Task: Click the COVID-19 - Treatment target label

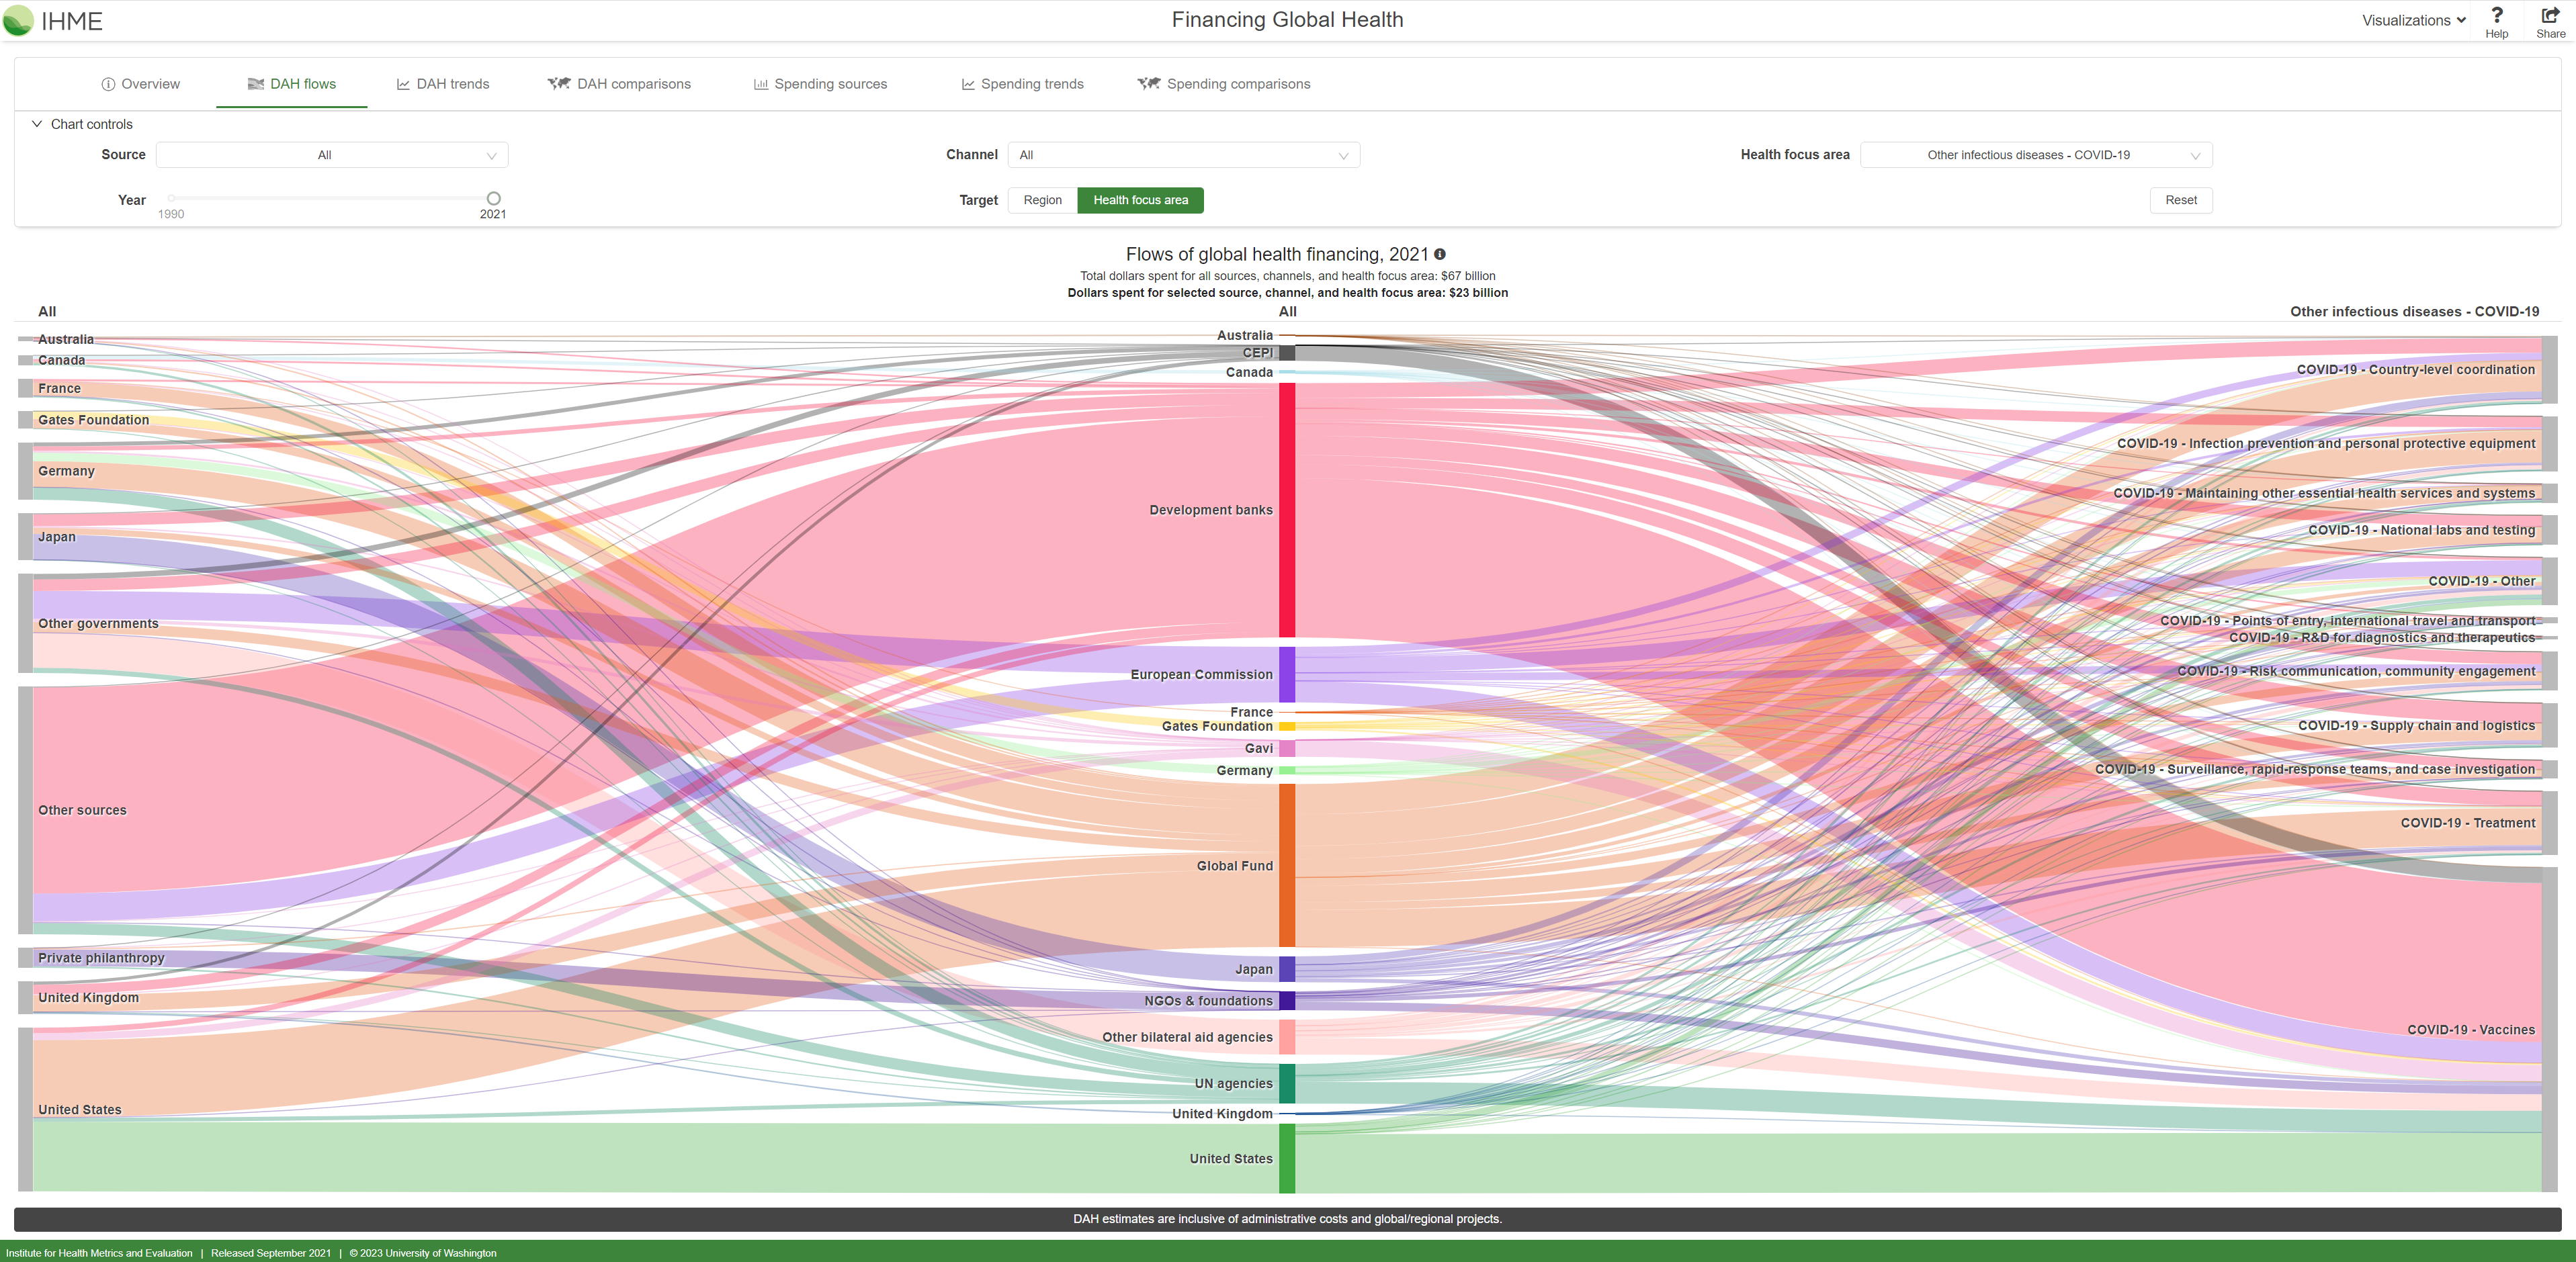Action: click(2468, 823)
